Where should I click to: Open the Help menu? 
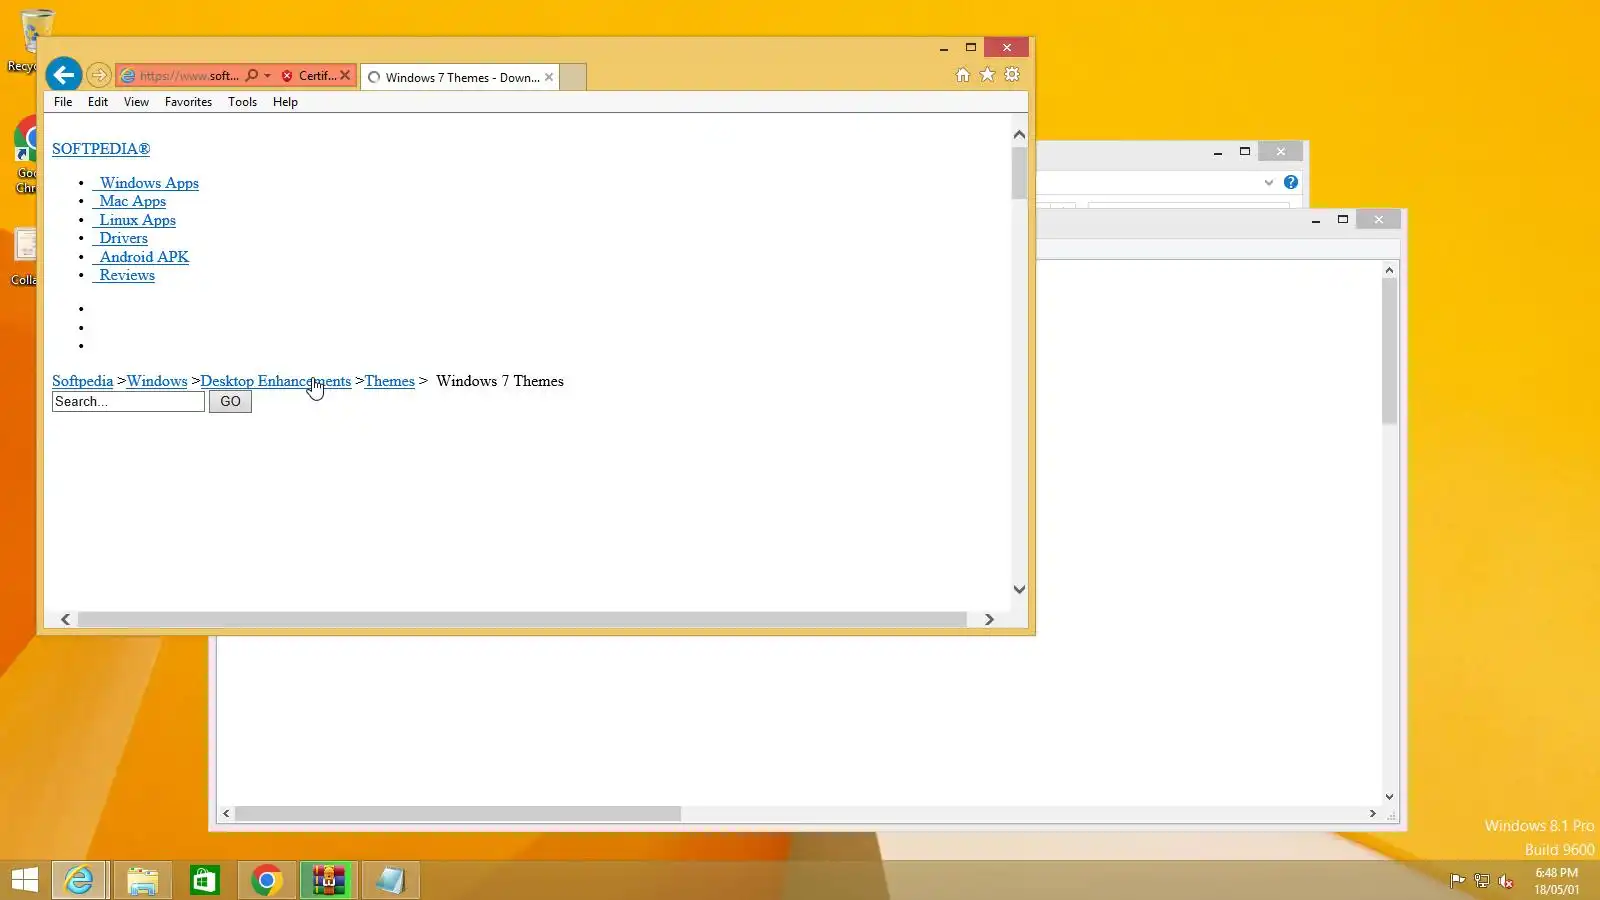click(x=285, y=102)
